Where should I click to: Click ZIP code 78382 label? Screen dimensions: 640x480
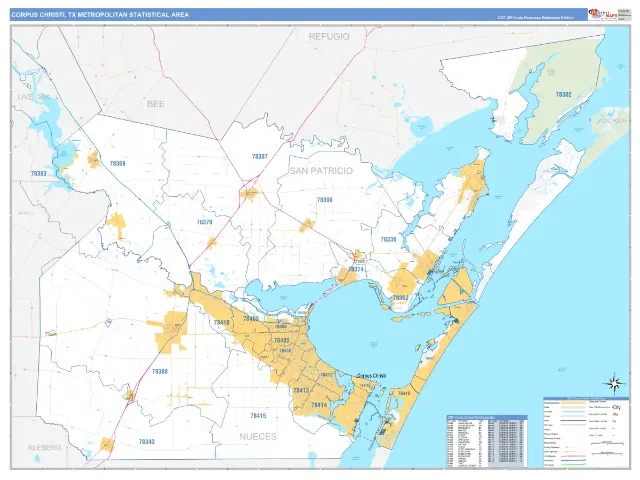pyautogui.click(x=563, y=95)
